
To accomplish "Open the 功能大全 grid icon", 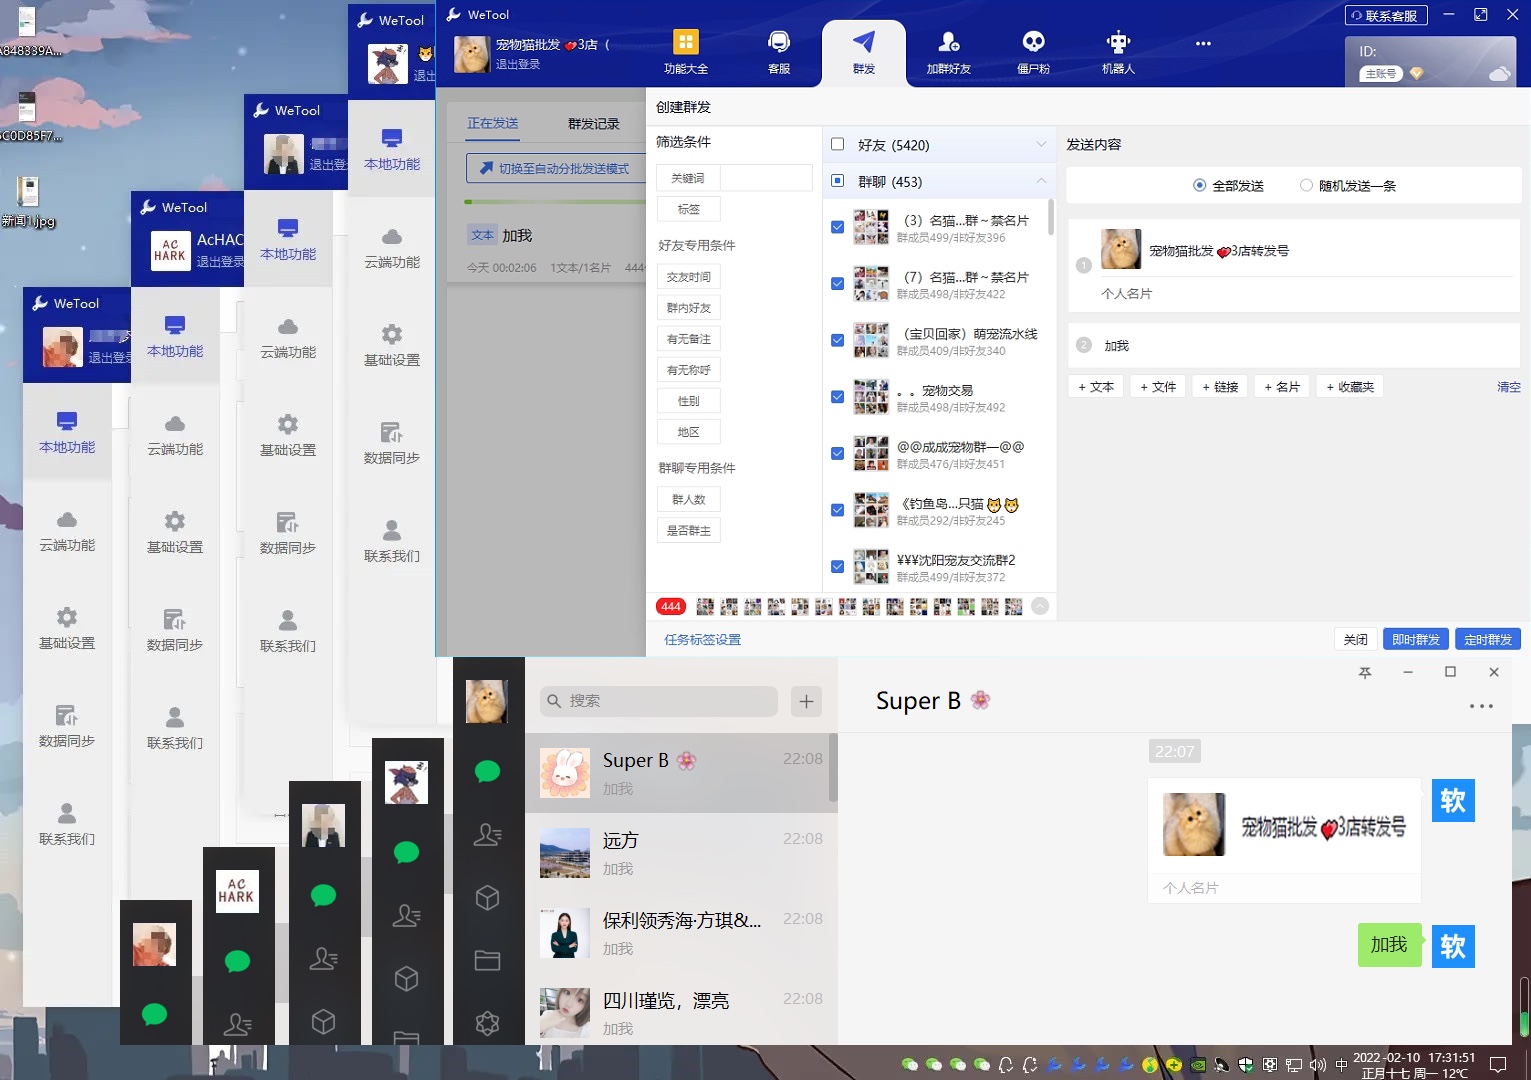I will click(686, 42).
